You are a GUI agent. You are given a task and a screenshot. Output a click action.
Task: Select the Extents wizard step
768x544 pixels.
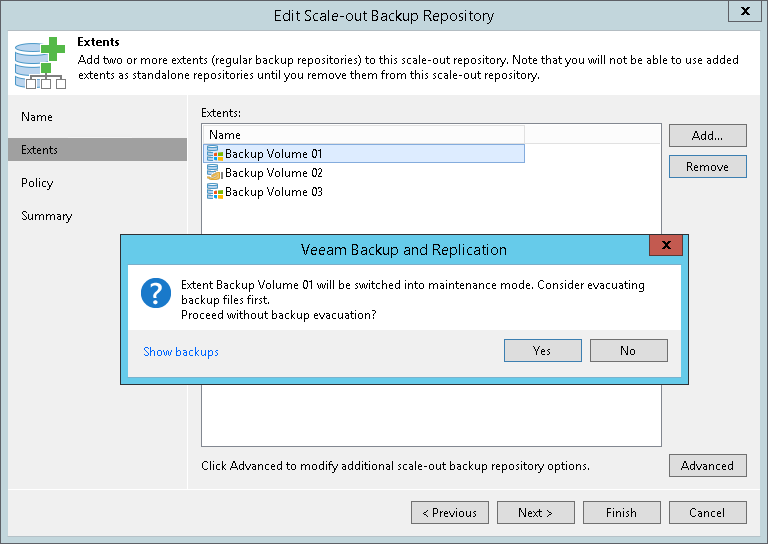click(40, 150)
